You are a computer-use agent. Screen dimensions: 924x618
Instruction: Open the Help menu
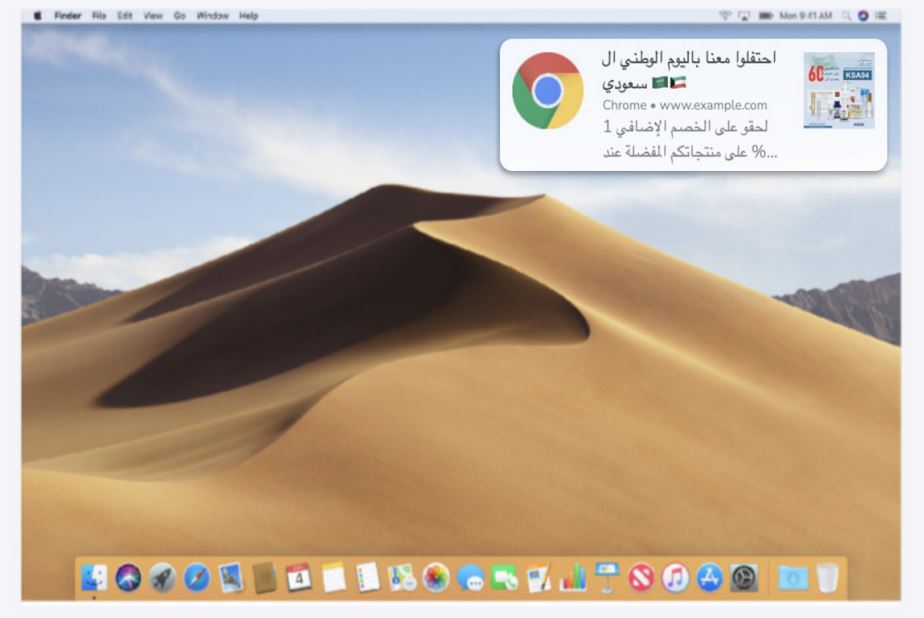(249, 15)
